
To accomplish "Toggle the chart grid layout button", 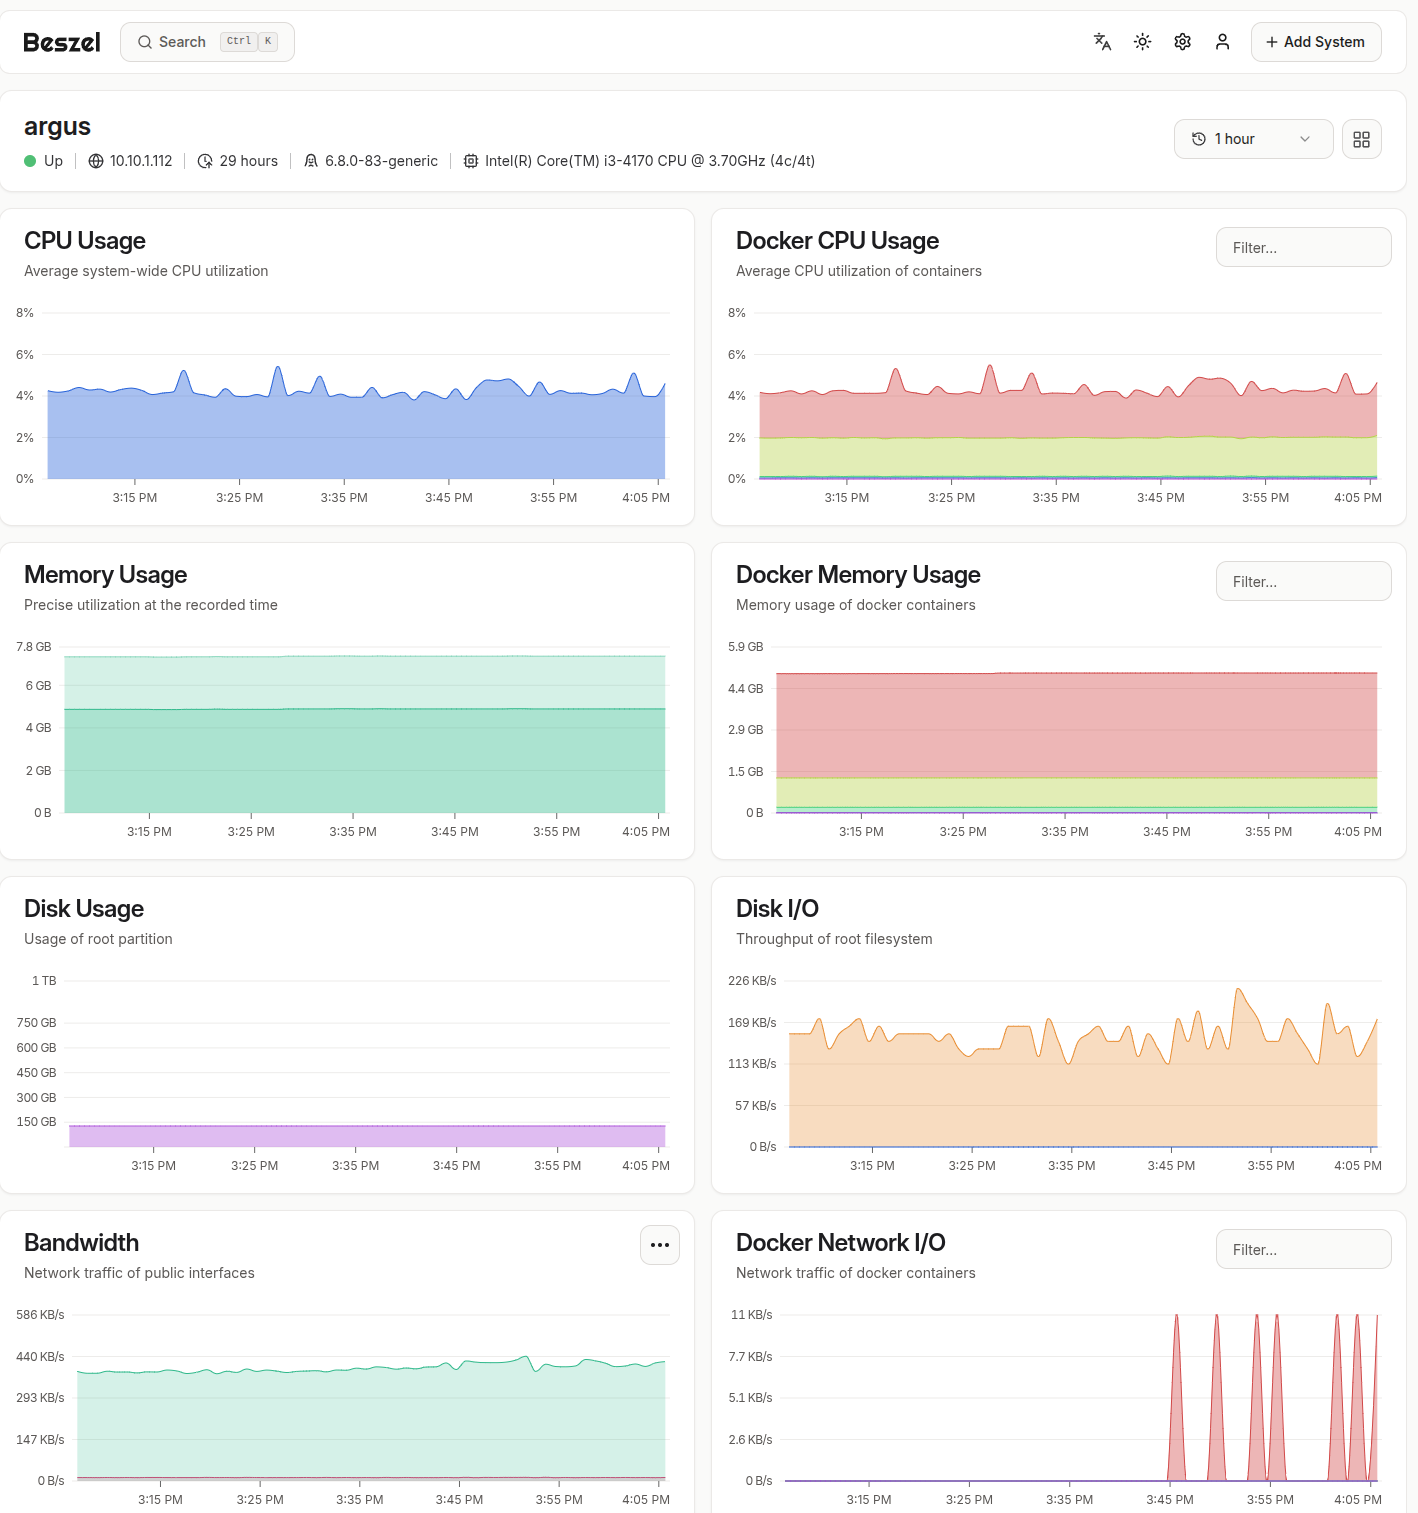I will [1361, 139].
